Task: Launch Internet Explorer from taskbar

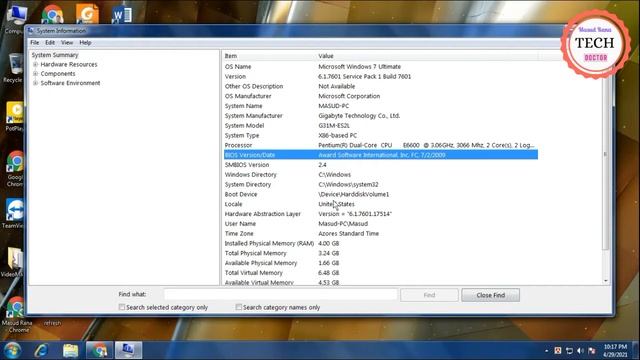Action: 42,350
